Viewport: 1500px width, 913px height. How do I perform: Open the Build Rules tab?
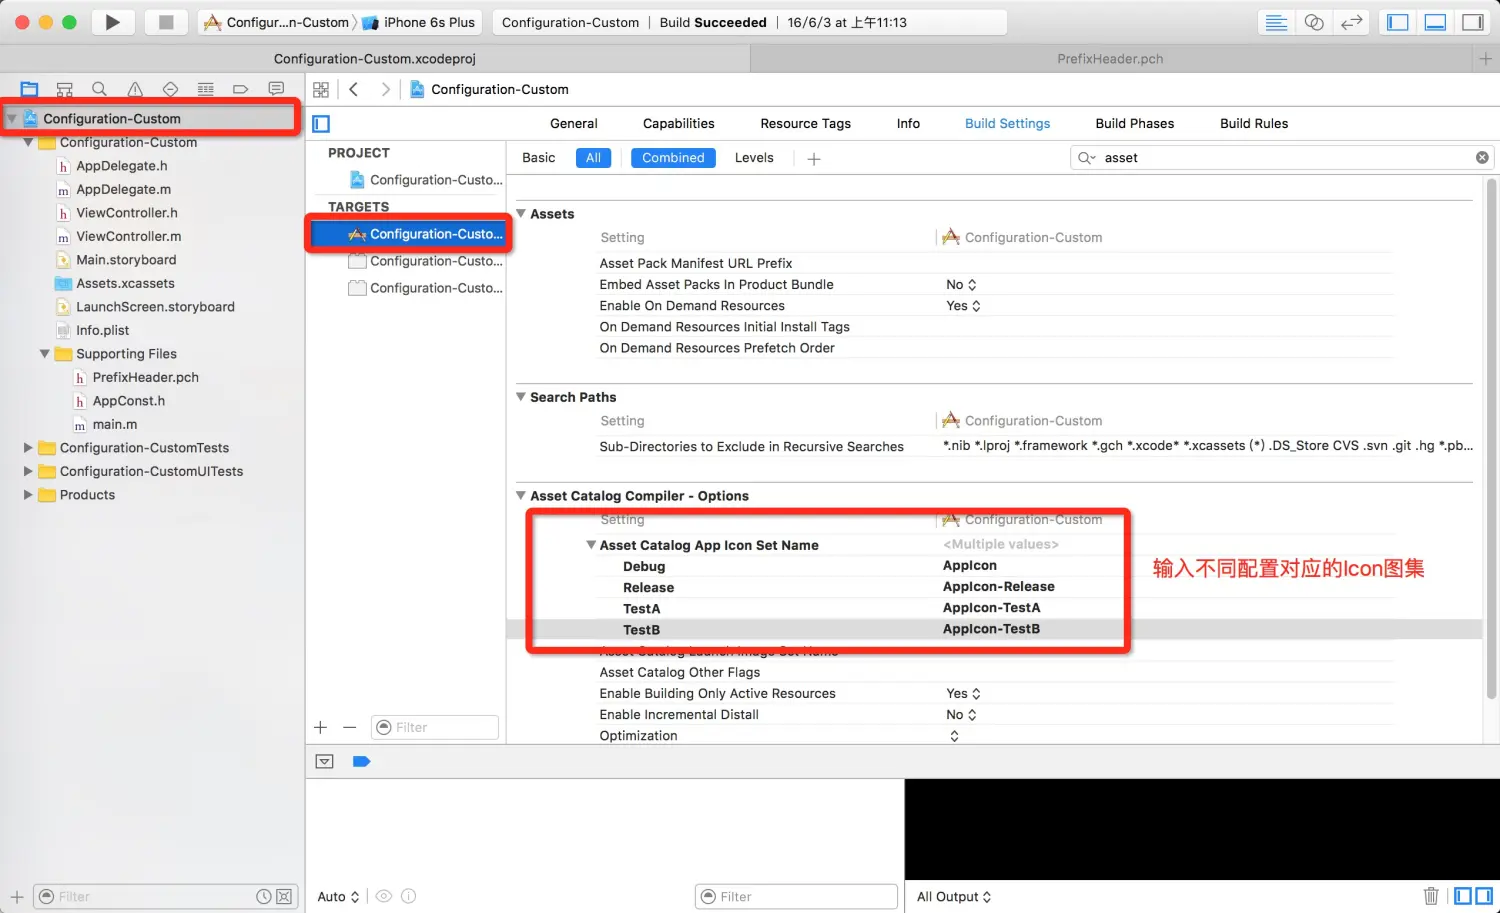click(x=1254, y=123)
